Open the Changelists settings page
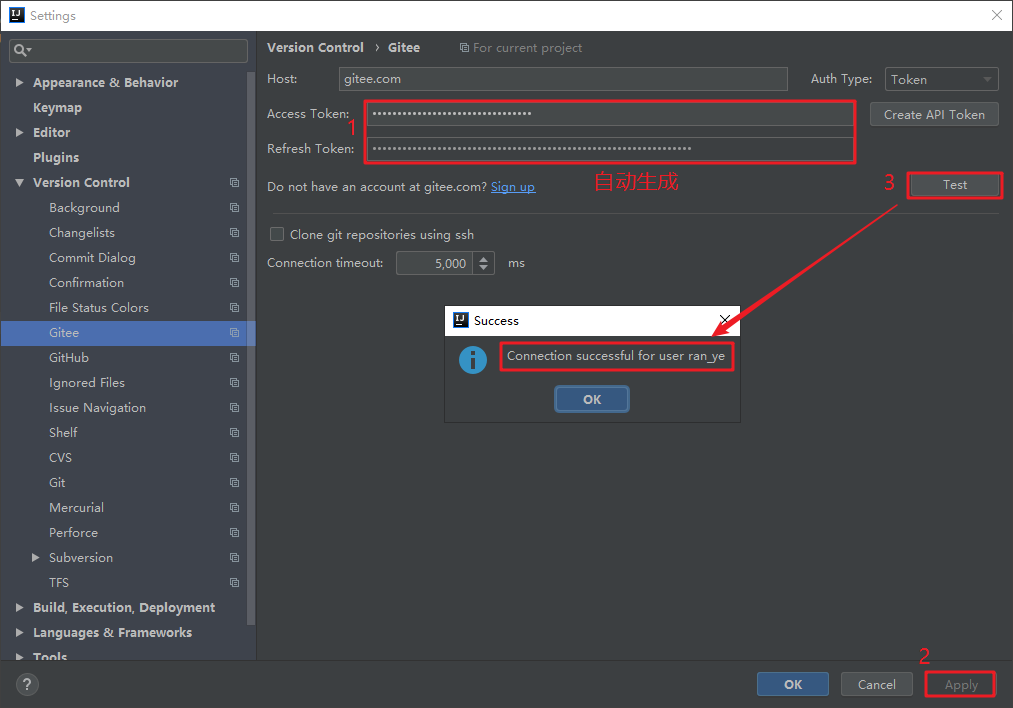 coord(82,233)
